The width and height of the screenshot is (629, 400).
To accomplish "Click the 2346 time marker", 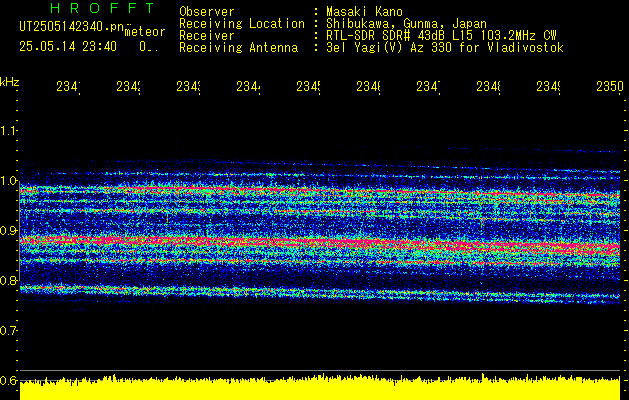I will coord(368,87).
